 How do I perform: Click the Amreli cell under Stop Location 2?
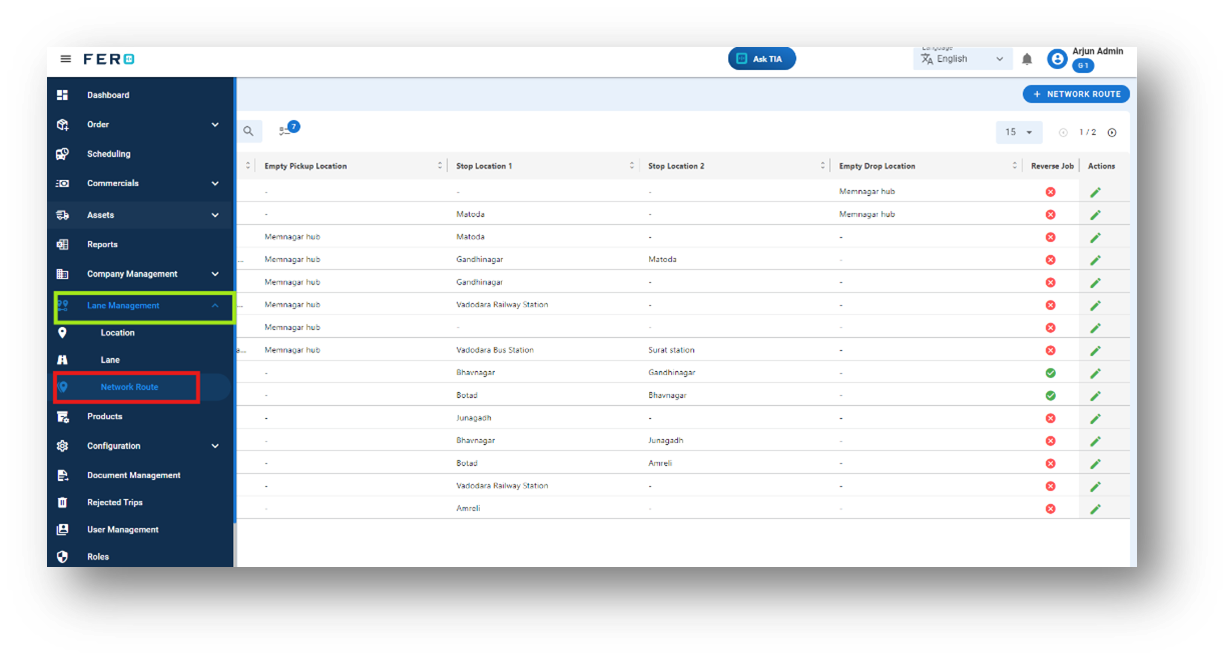661,464
